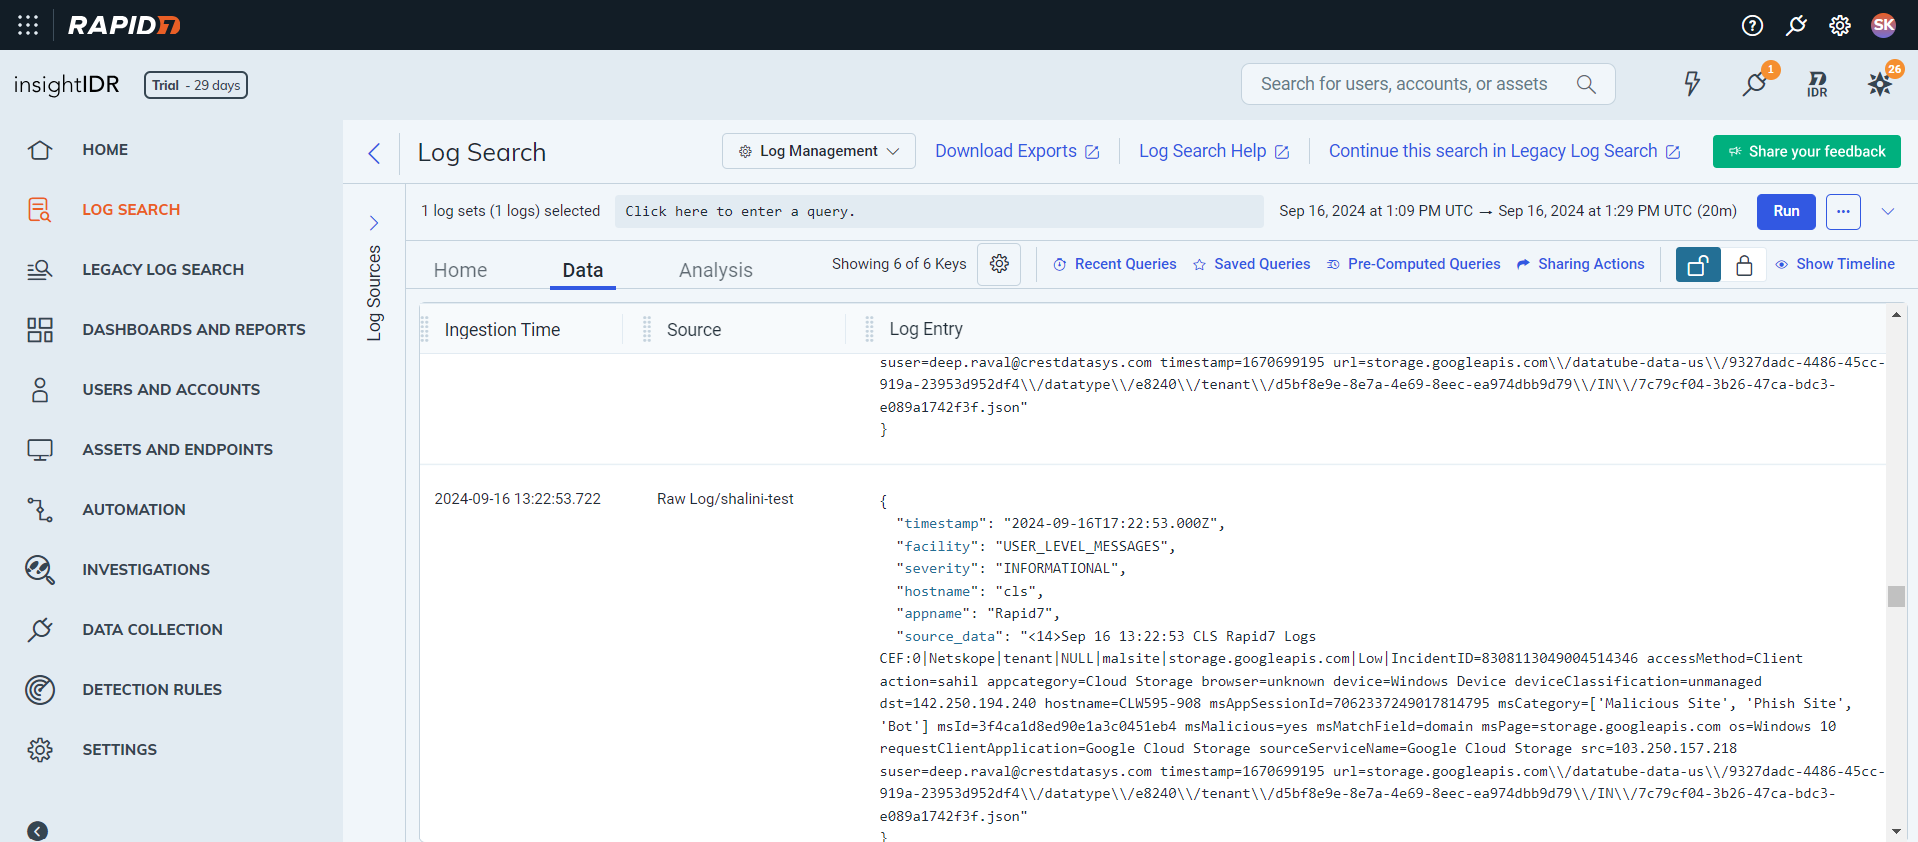This screenshot has height=842, width=1918.
Task: Click the Legacy Log Search sidebar icon
Action: pos(40,270)
